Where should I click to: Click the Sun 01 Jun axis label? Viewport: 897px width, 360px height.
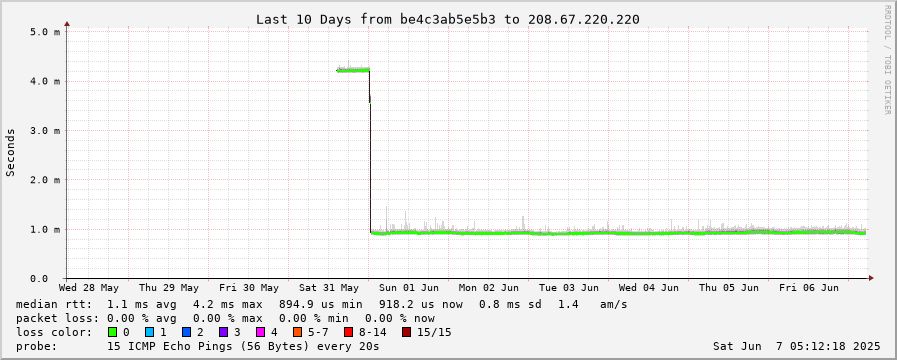point(409,287)
